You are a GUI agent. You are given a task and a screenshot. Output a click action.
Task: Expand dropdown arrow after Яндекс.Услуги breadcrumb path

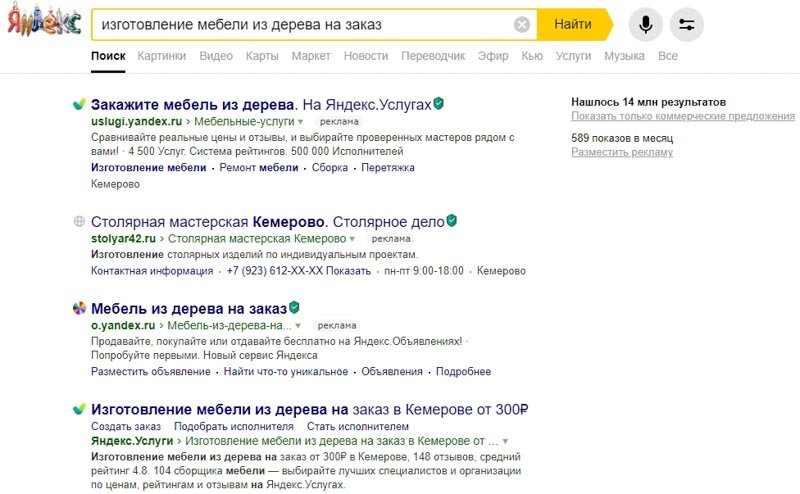pyautogui.click(x=505, y=441)
